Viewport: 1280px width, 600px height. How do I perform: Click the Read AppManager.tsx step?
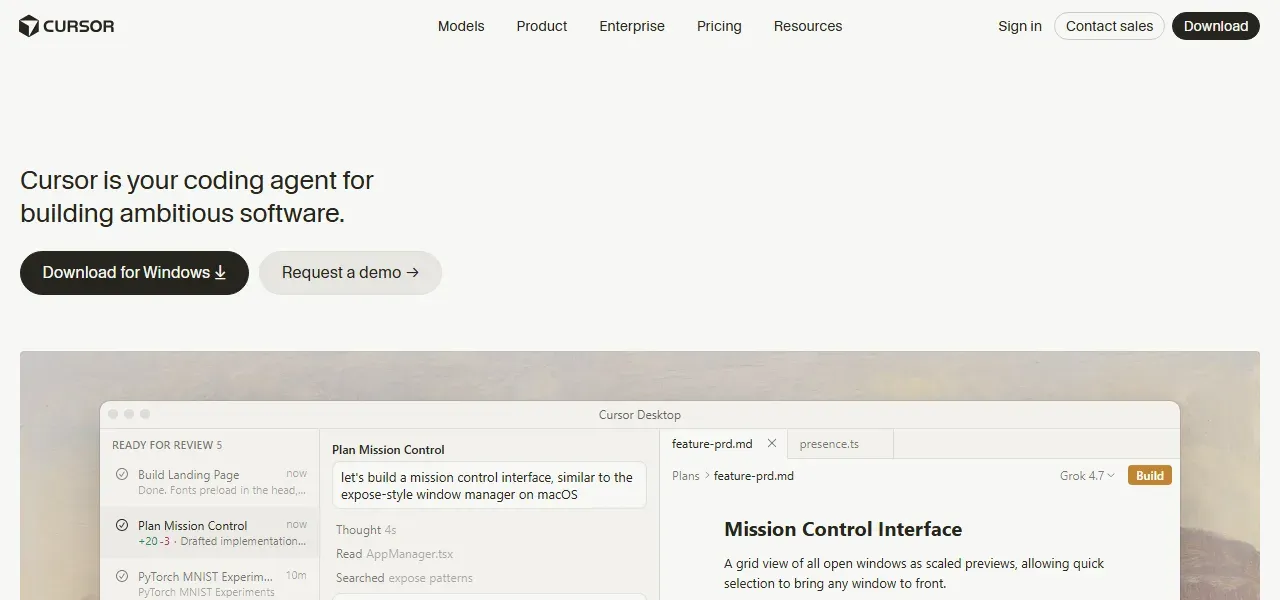tap(395, 554)
